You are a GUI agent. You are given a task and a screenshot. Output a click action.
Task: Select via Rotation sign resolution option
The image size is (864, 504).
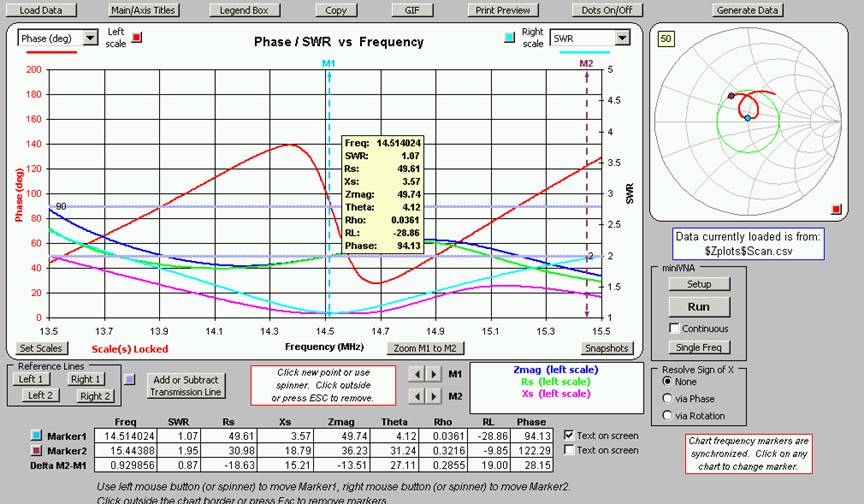click(668, 417)
